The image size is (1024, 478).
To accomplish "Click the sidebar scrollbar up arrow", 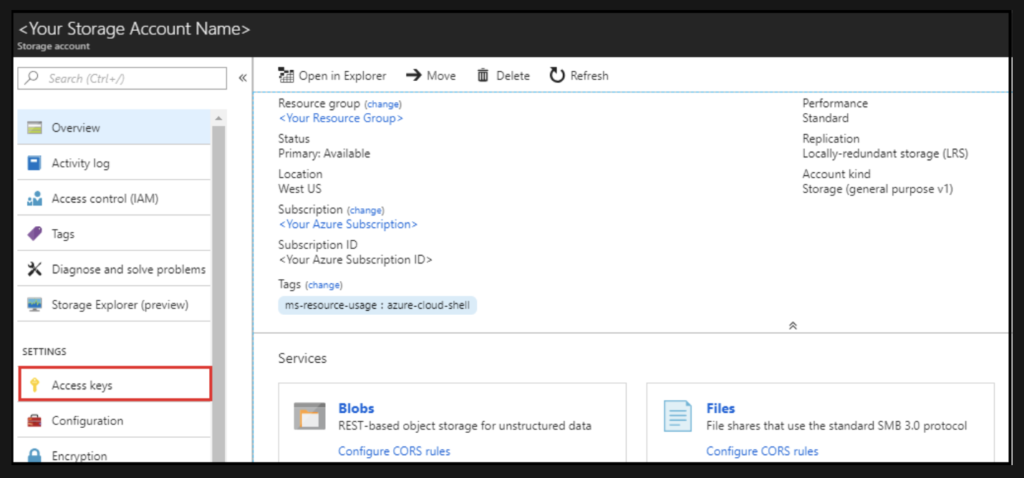I will tap(218, 118).
